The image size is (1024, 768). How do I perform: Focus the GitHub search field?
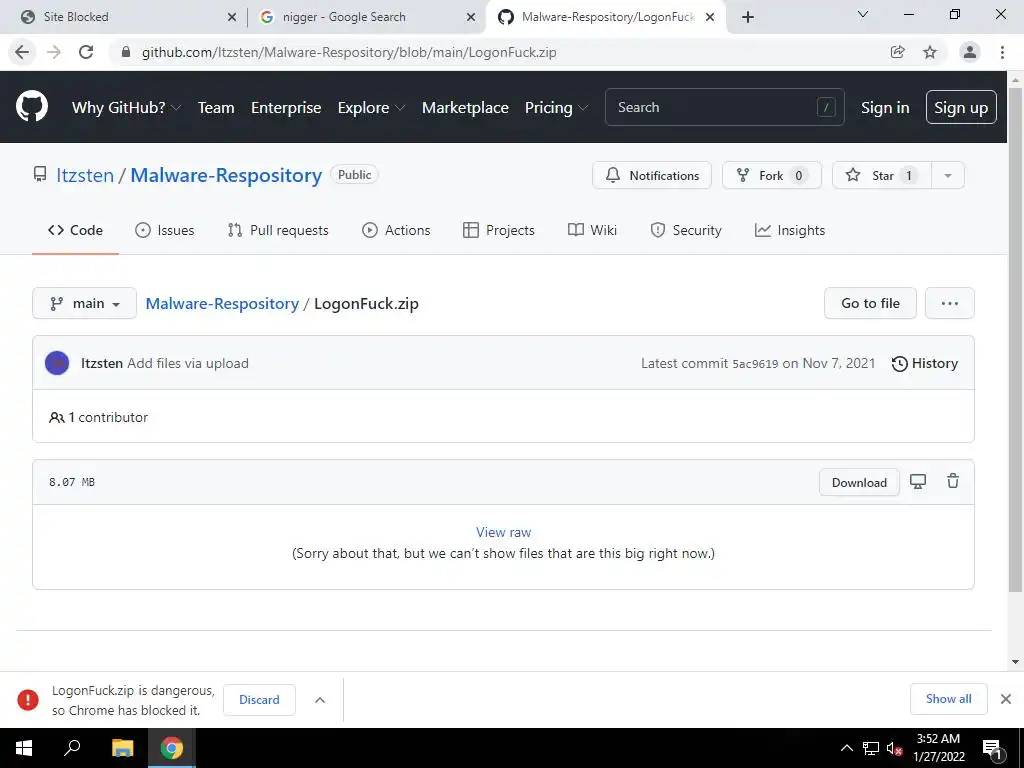(x=724, y=107)
